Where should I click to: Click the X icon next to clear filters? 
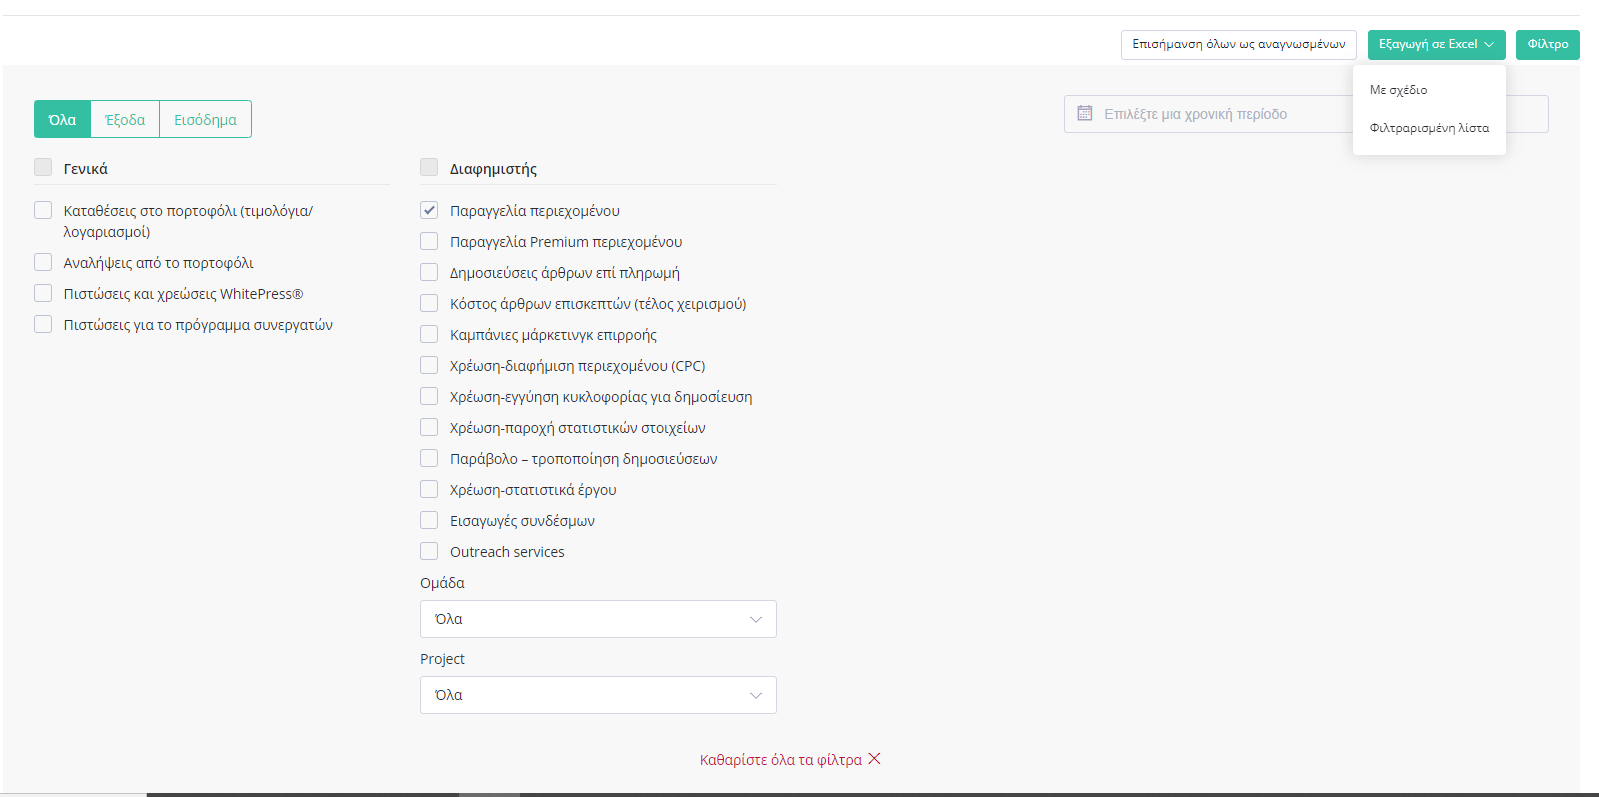point(874,759)
